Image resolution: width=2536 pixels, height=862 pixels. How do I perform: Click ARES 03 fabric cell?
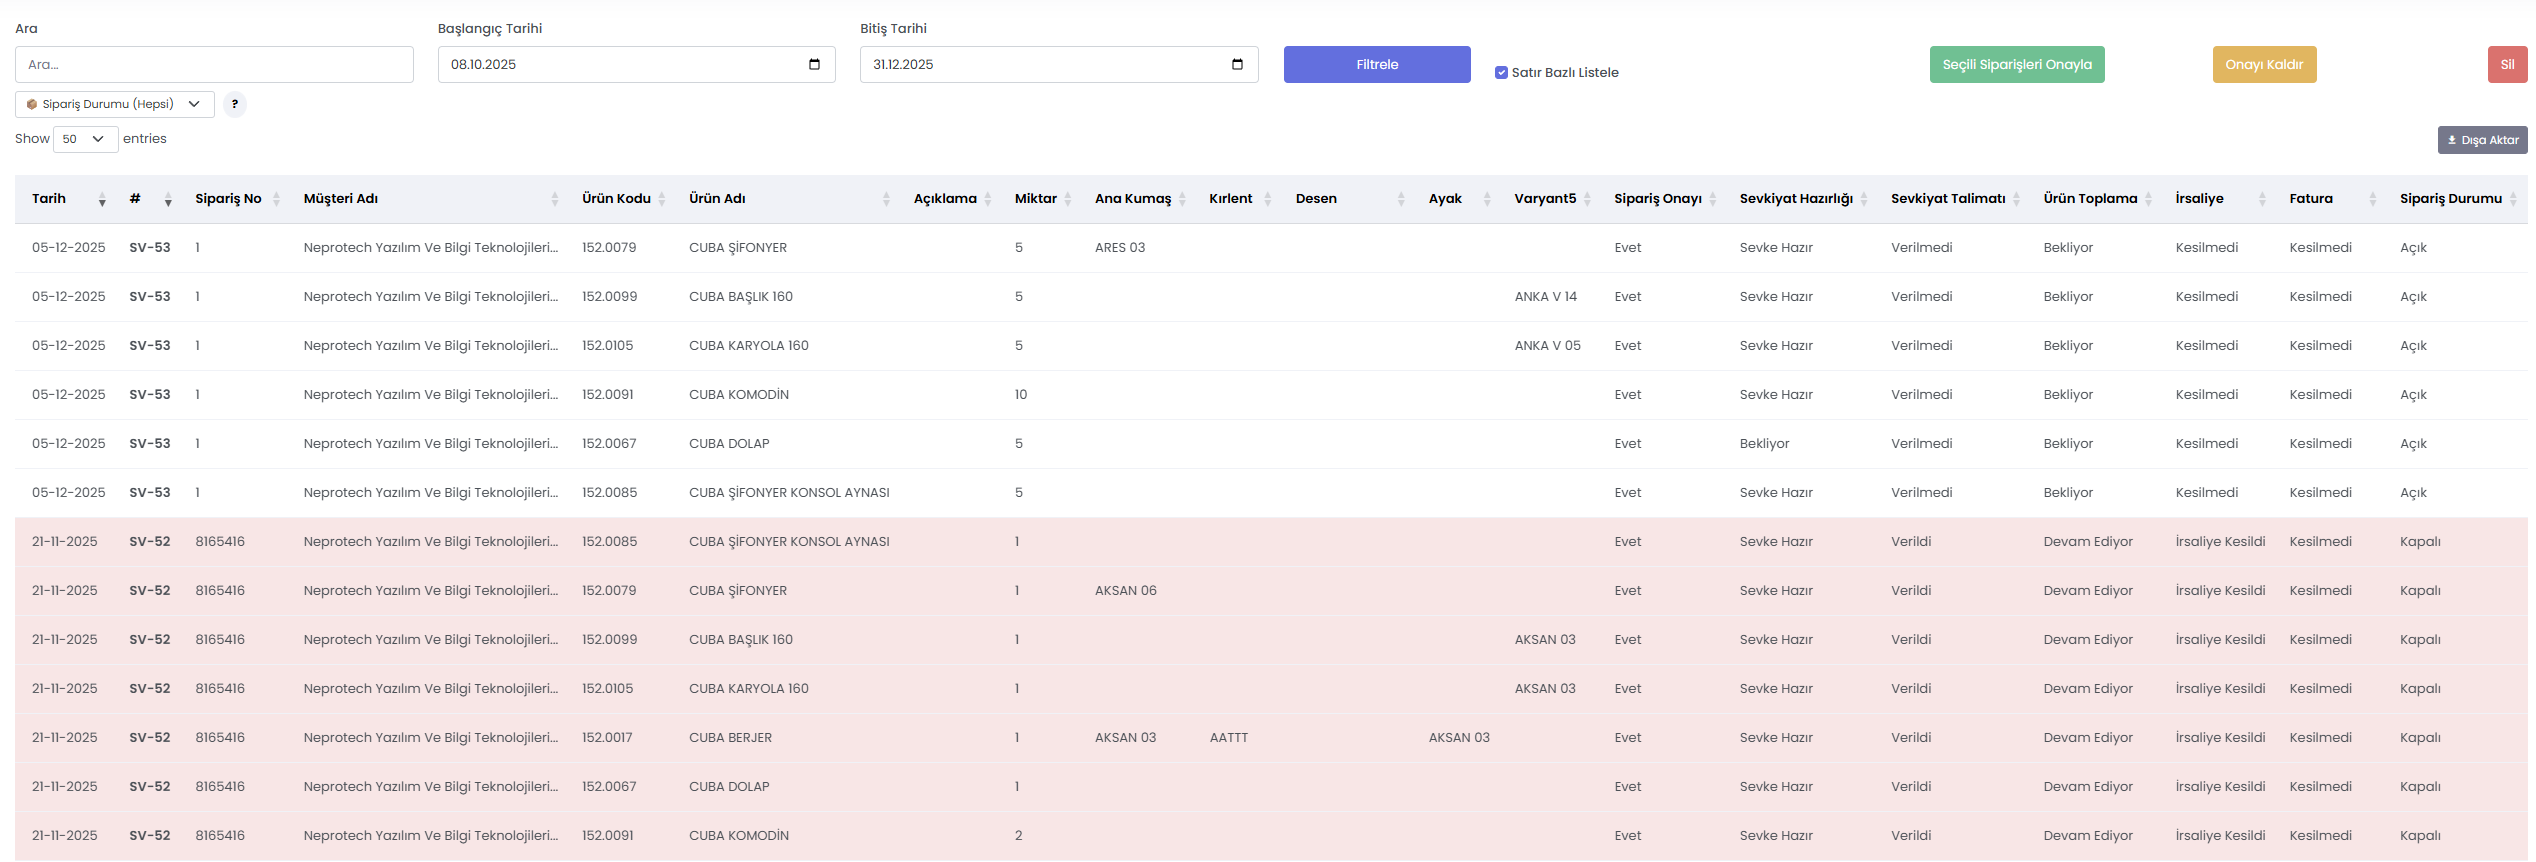click(x=1120, y=248)
